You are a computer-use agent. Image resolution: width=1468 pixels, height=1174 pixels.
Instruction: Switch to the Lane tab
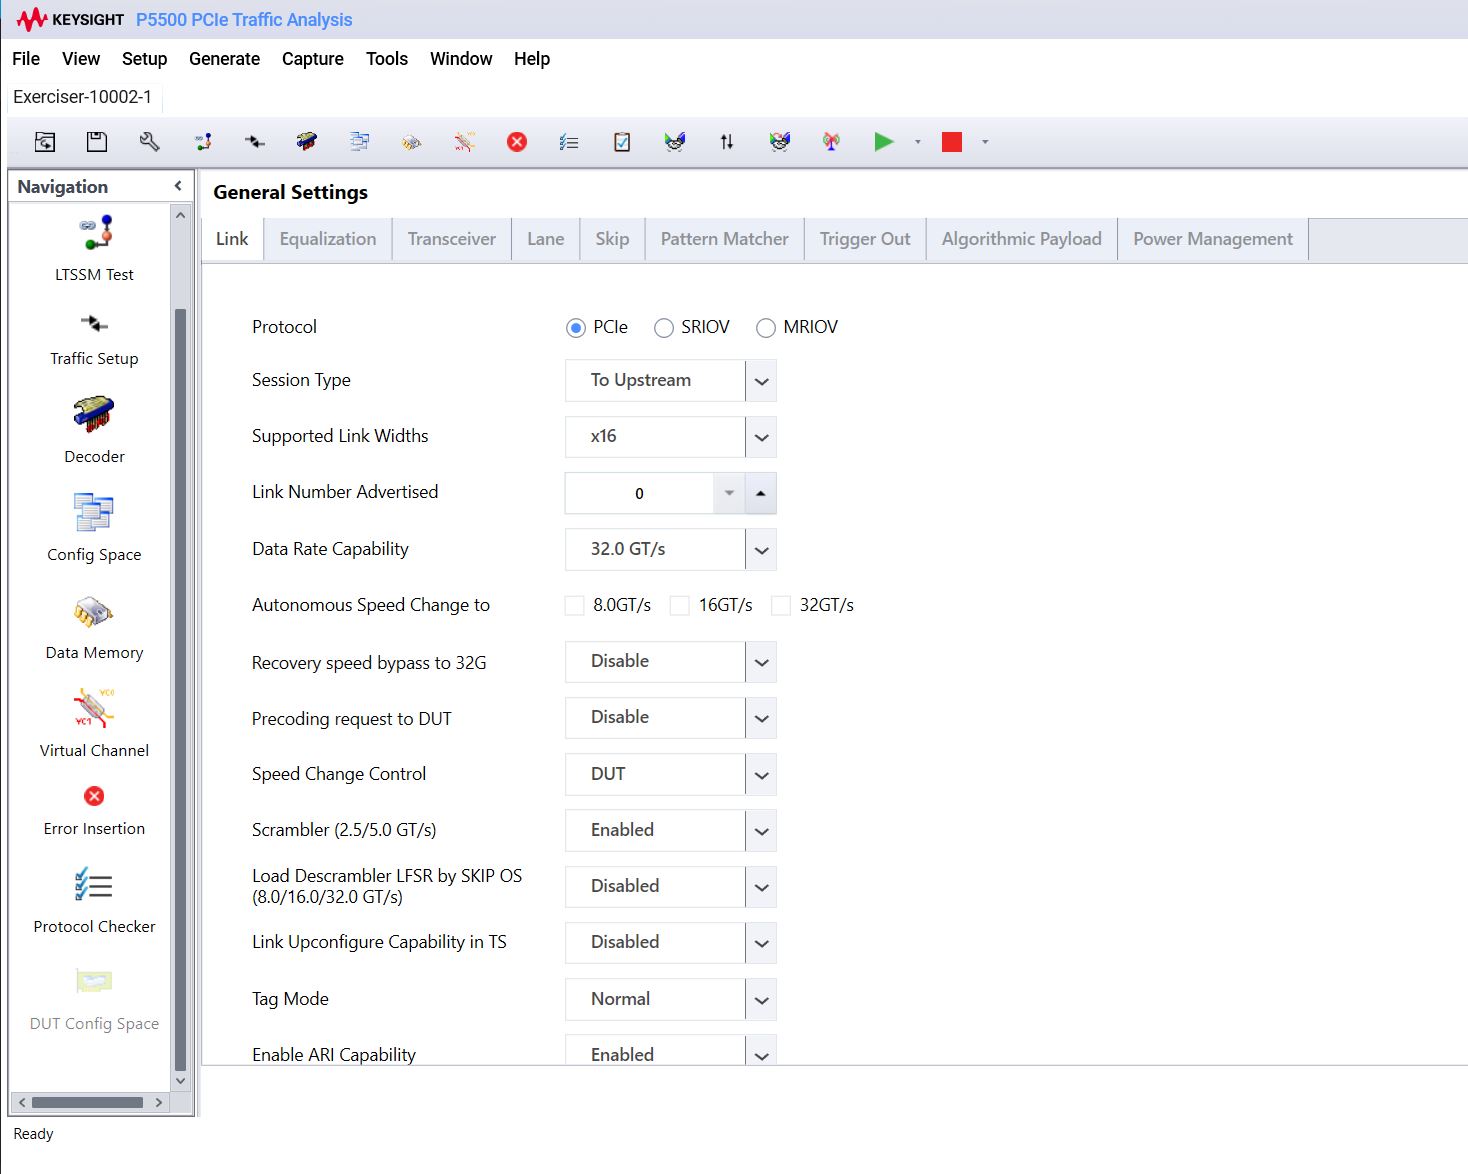pos(546,239)
